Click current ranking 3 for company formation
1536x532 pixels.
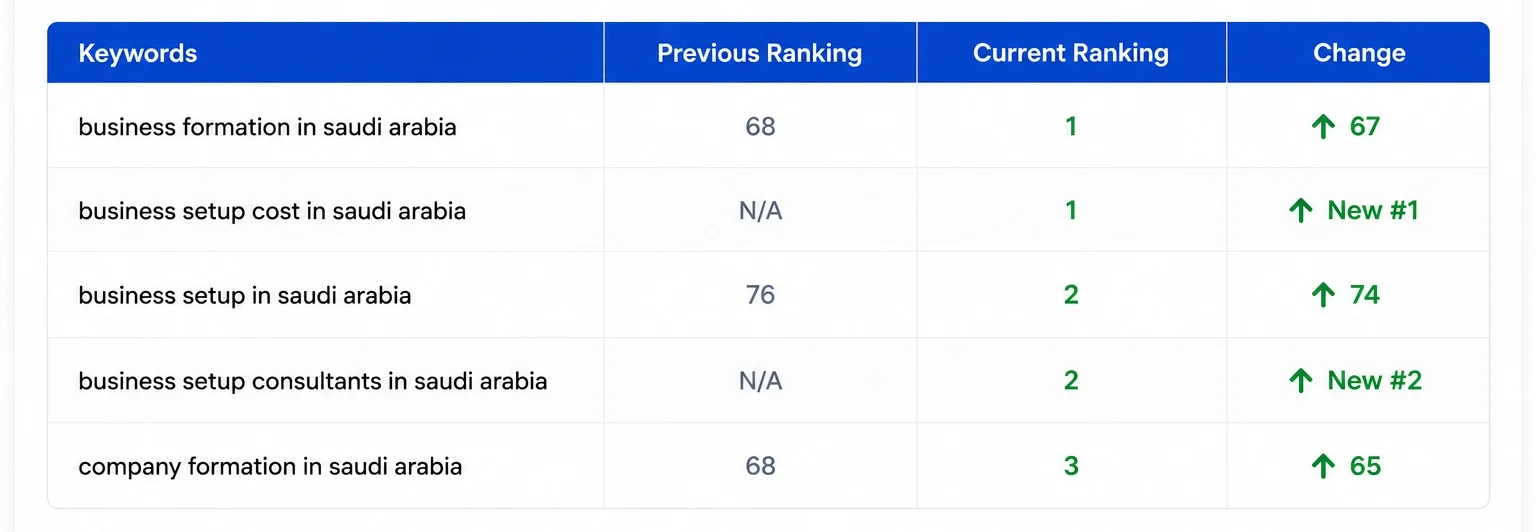[x=1071, y=466]
